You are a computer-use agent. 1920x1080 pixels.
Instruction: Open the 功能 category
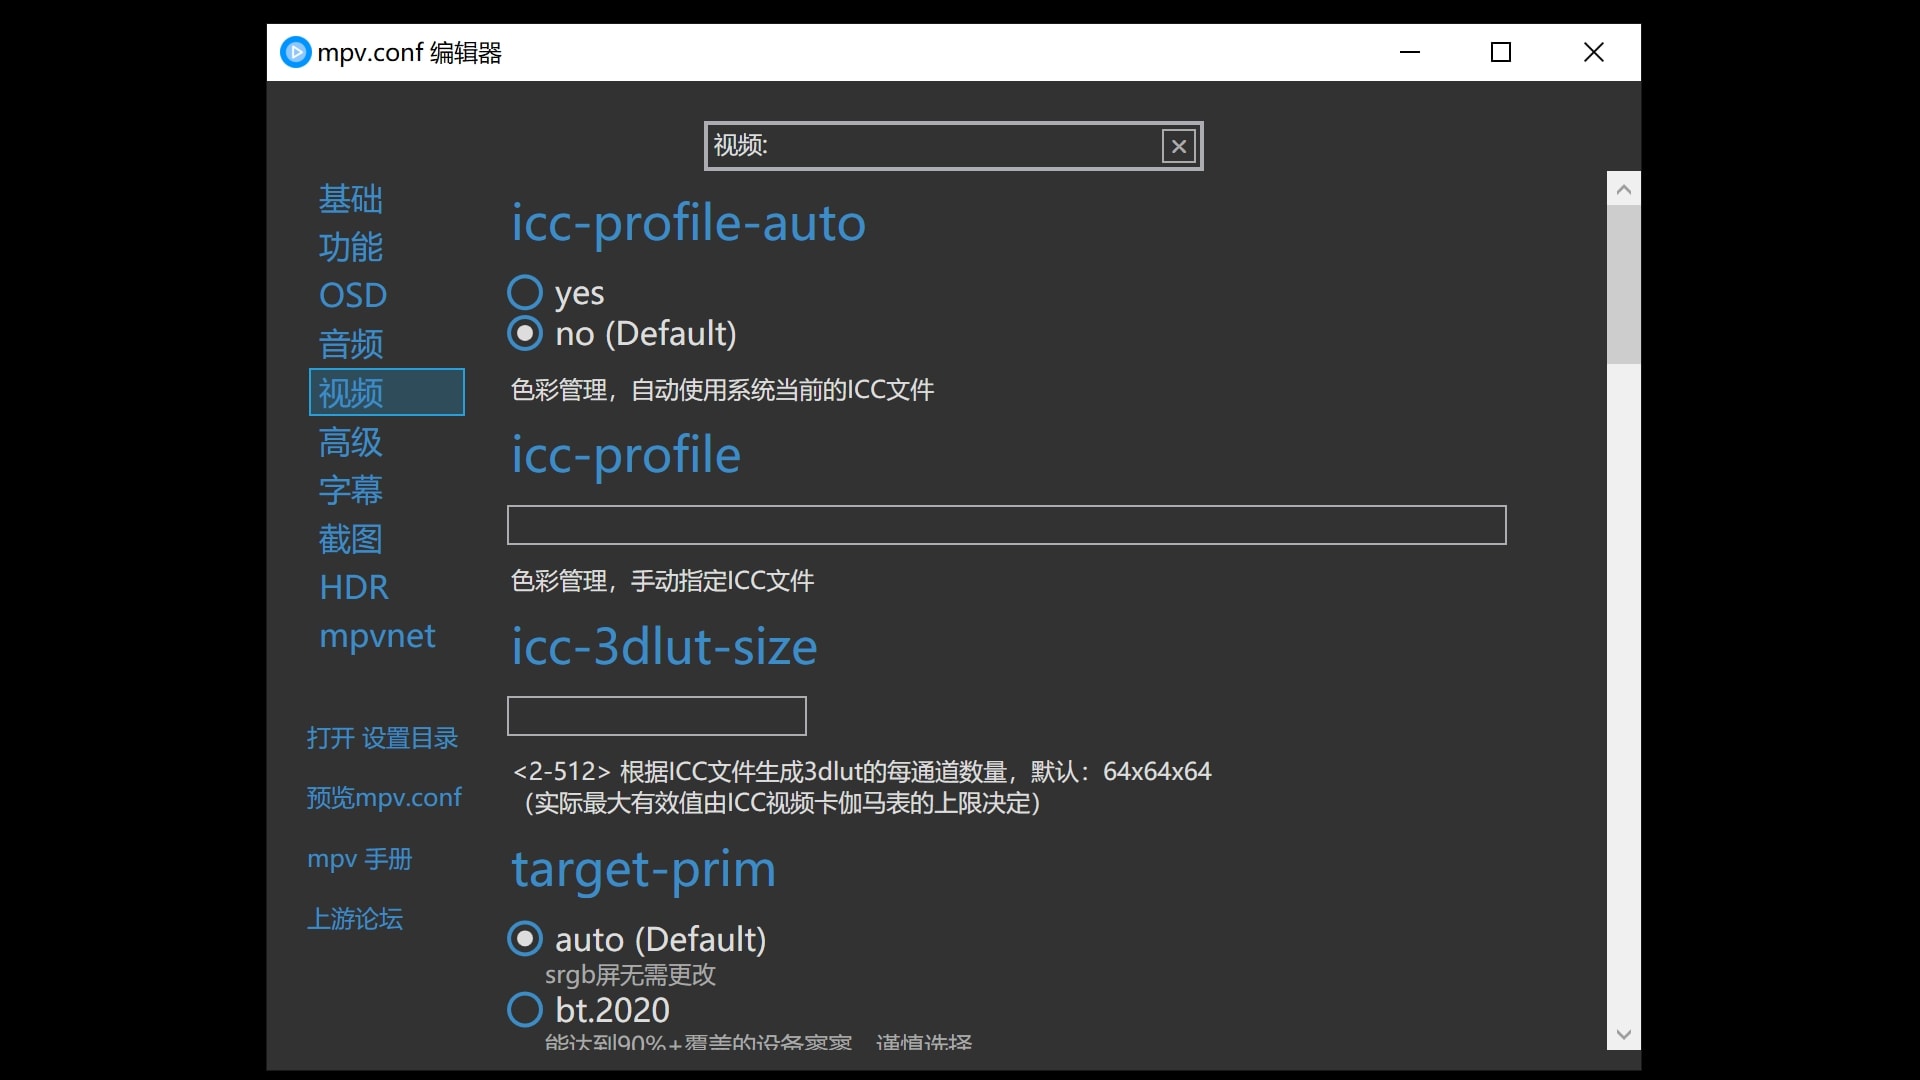[x=351, y=247]
